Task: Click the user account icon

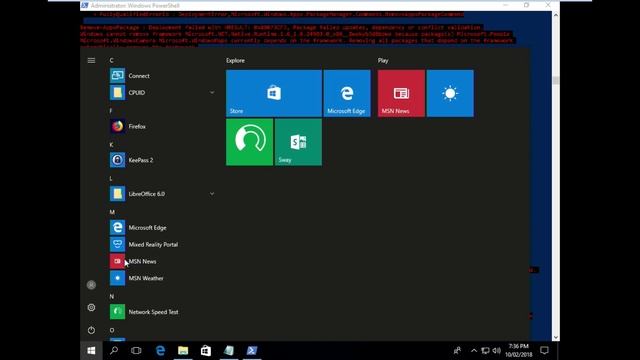Action: coord(91,285)
